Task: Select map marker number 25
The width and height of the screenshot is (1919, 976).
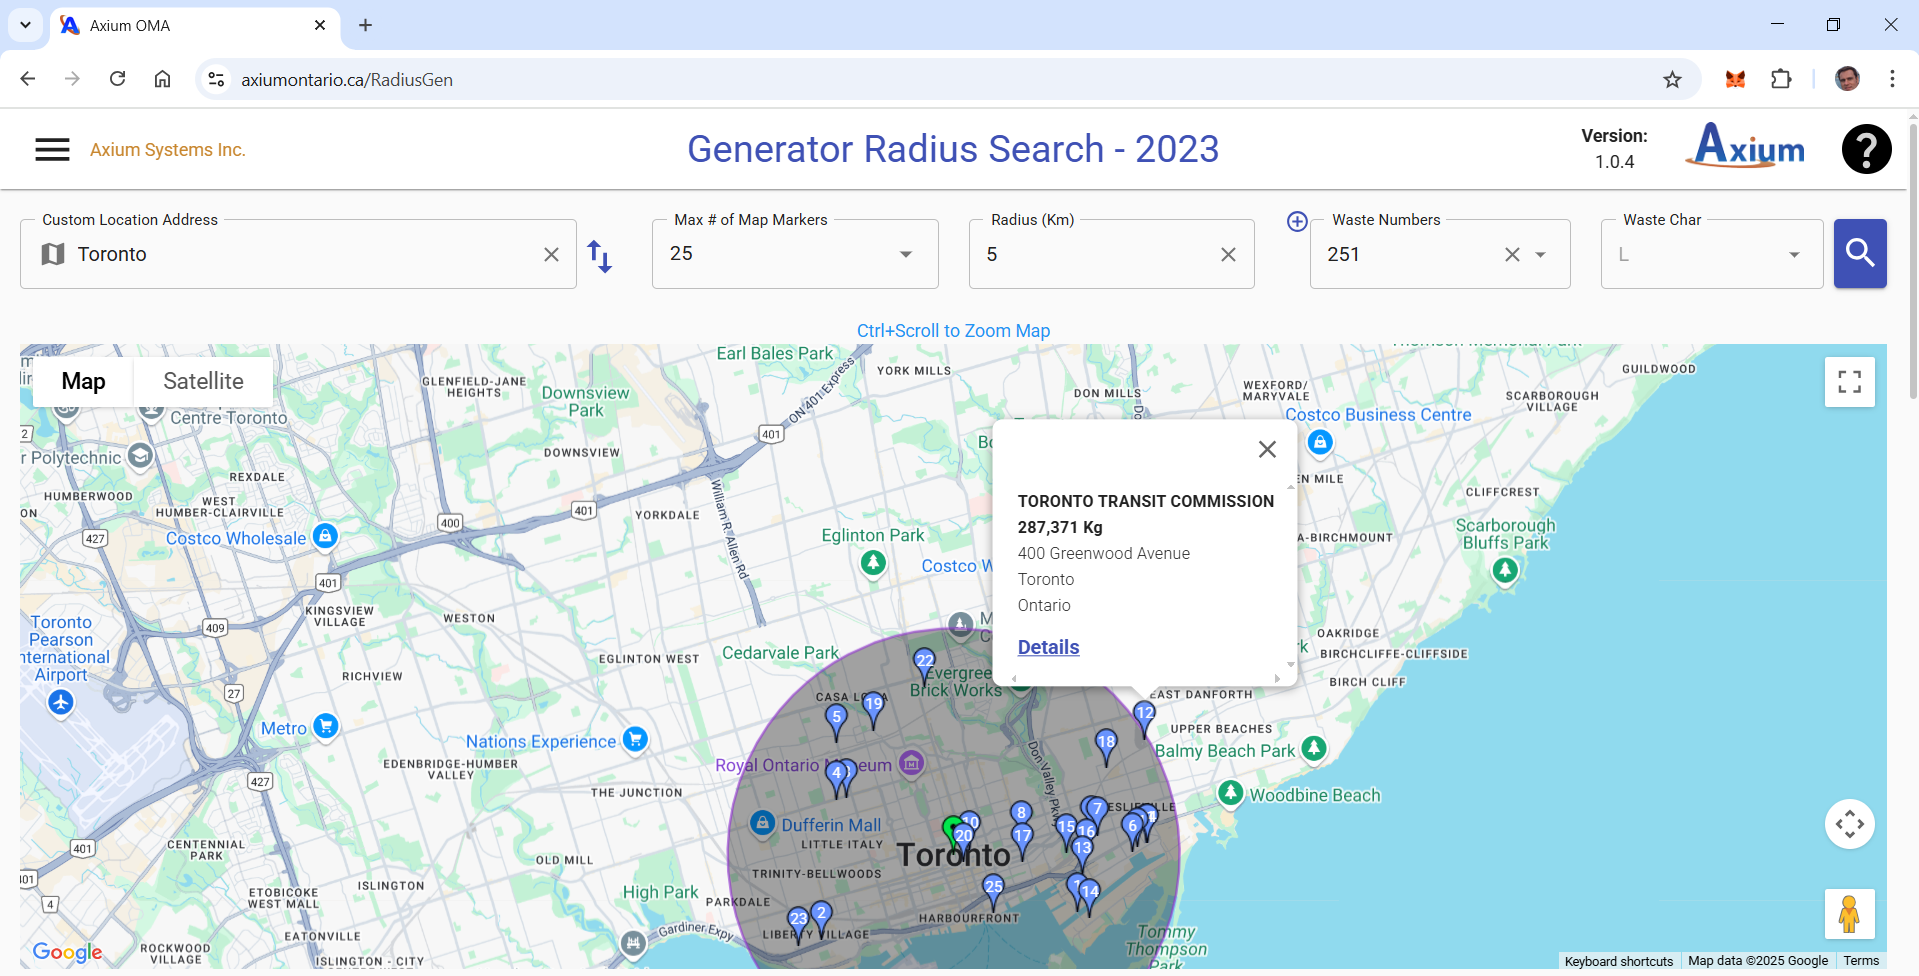Action: click(x=993, y=890)
